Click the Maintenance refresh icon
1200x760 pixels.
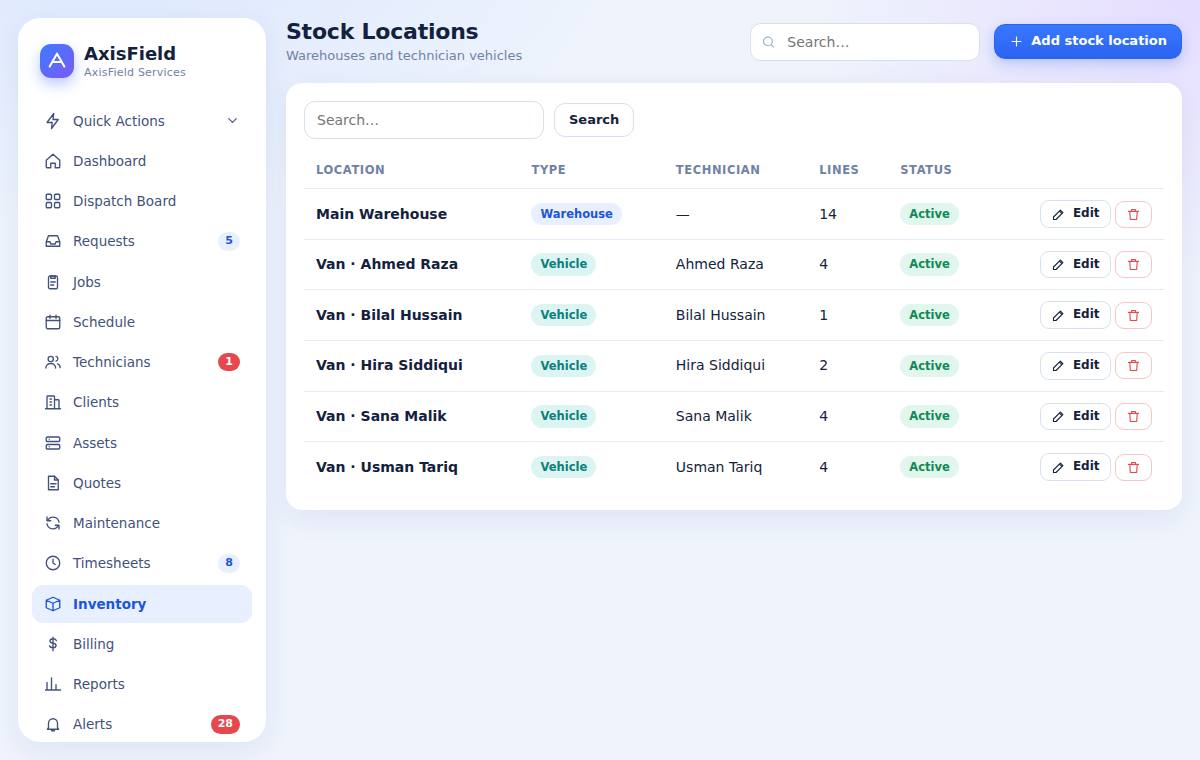pos(53,523)
